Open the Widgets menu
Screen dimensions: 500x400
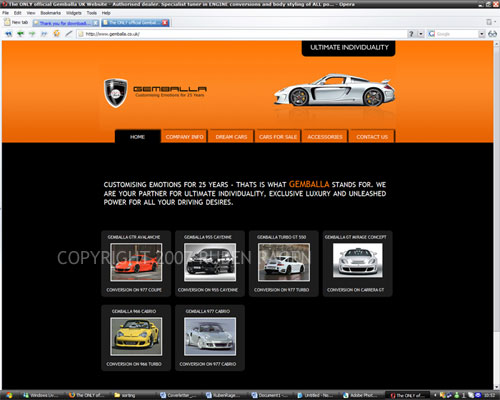(74, 13)
